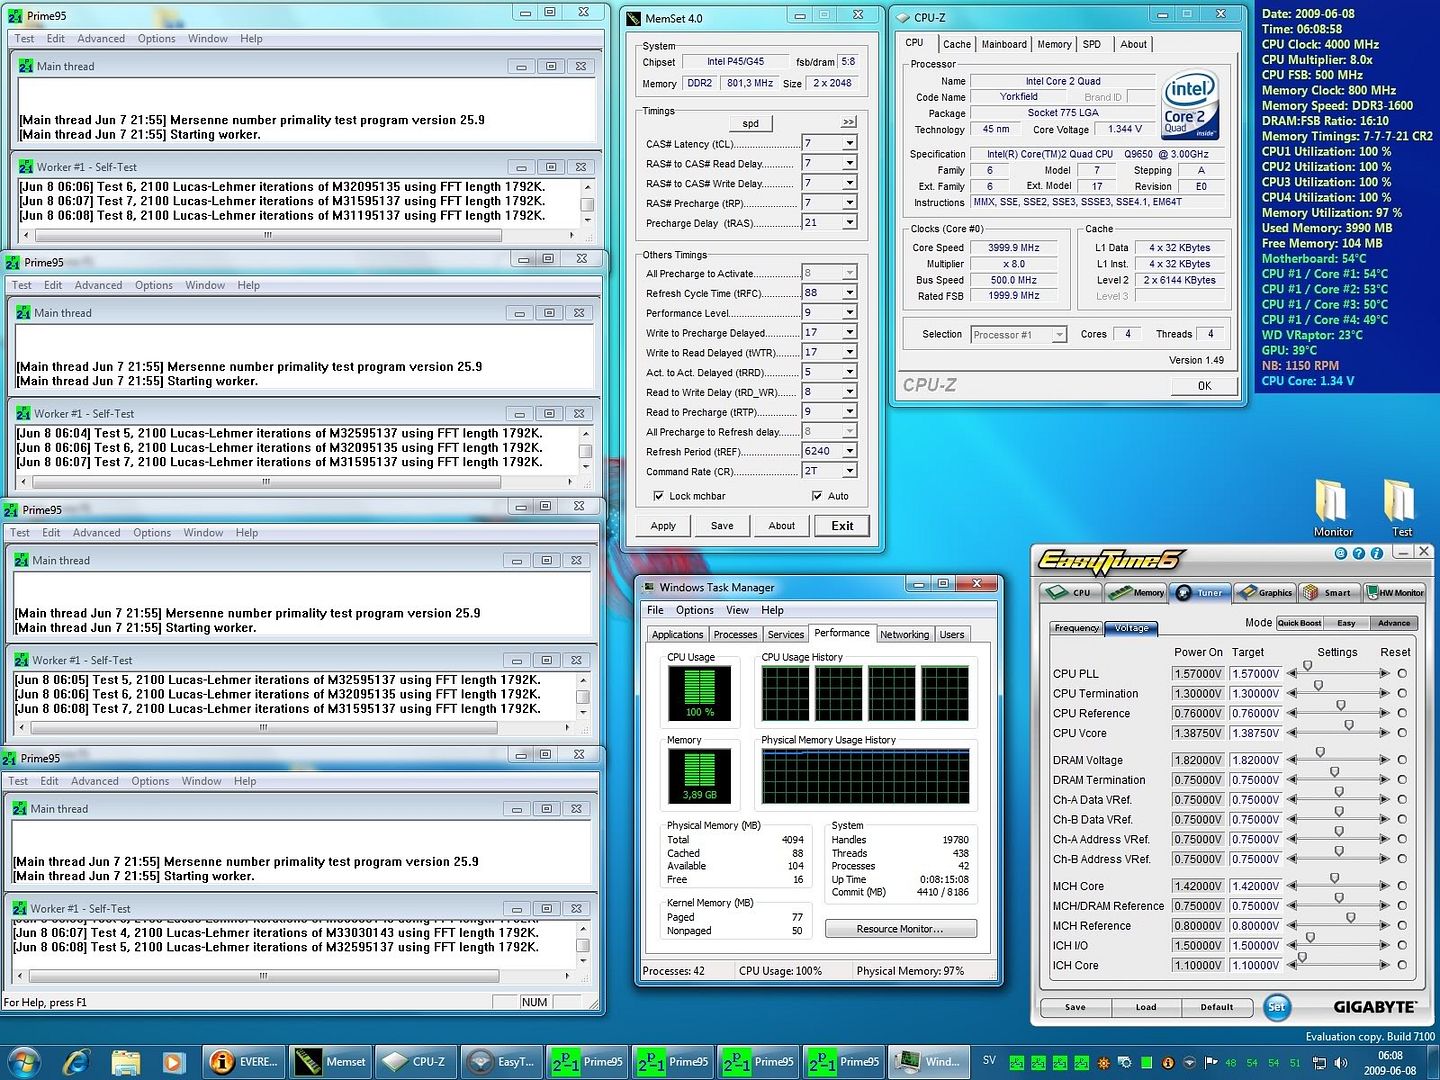The image size is (1440, 1080).
Task: Open Performance Level dropdown in MemSet
Action: 849,313
